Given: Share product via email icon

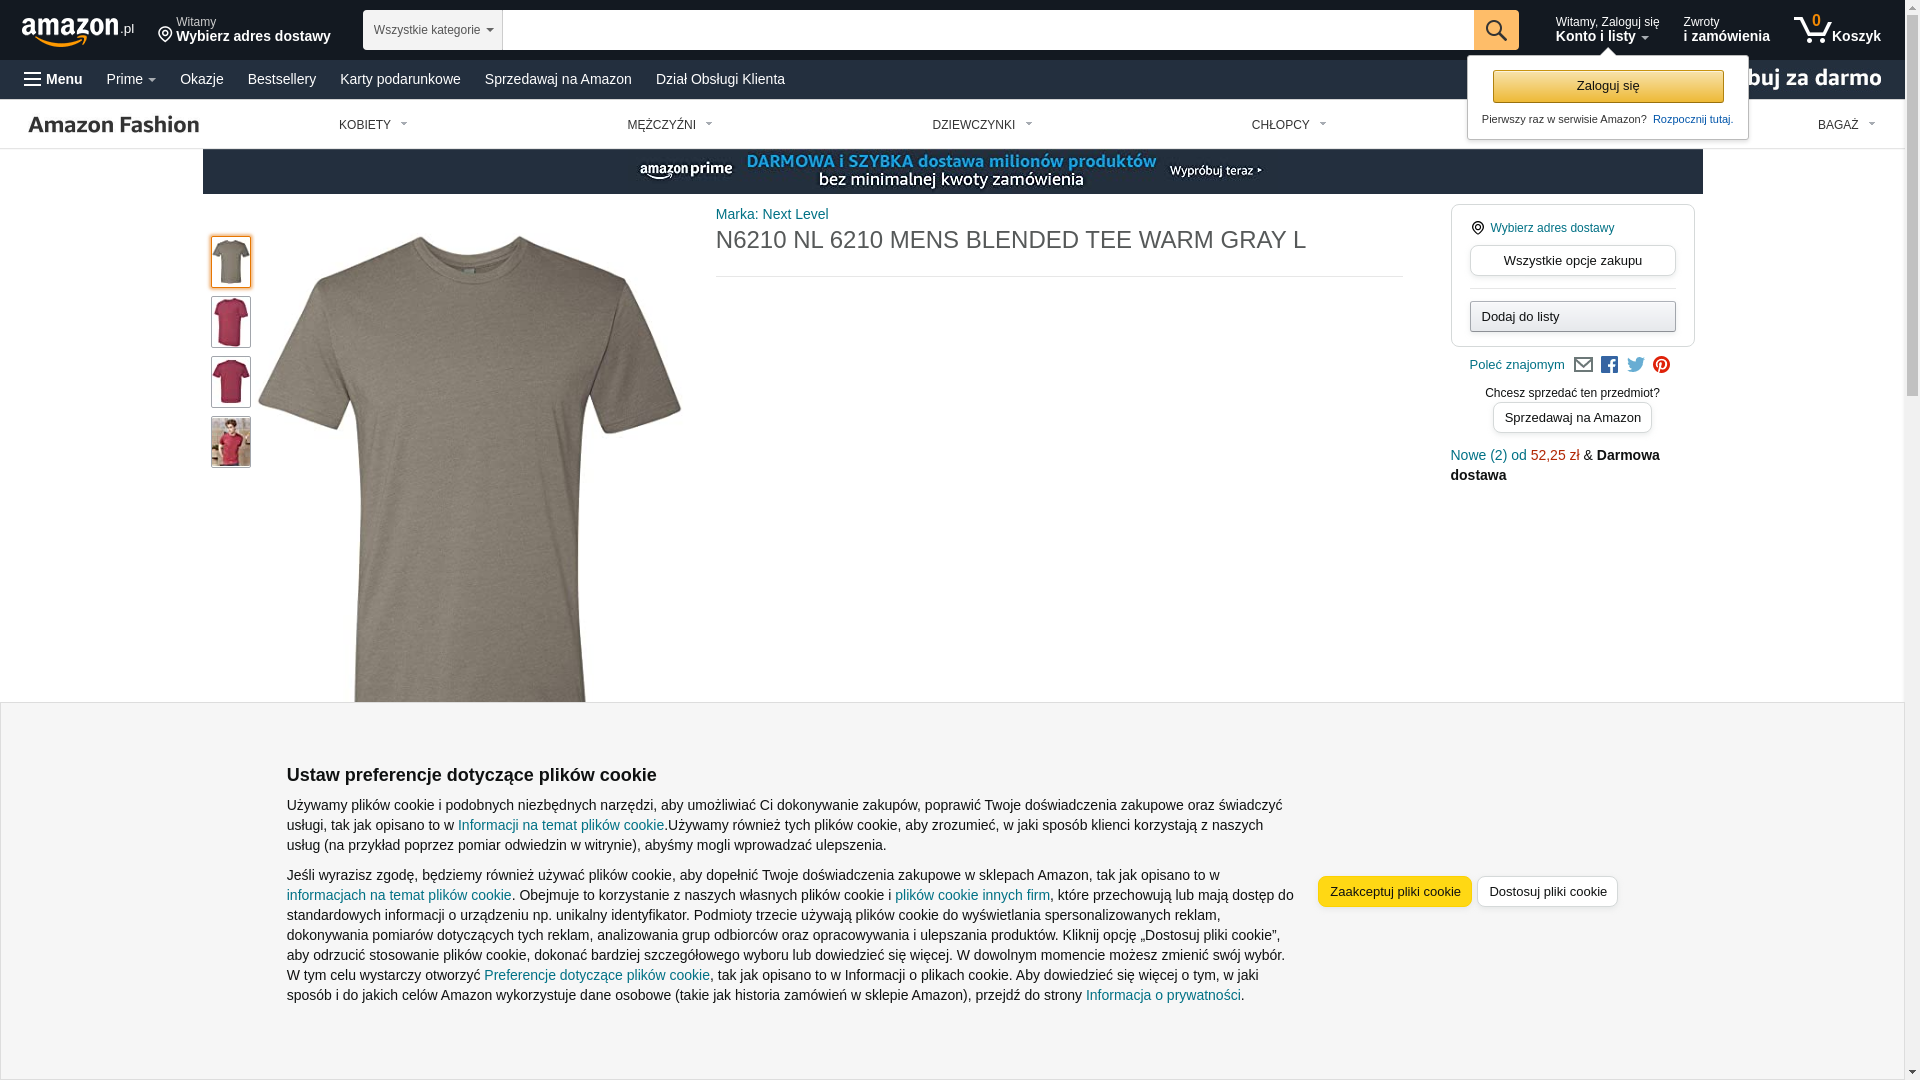Looking at the screenshot, I should pos(1583,365).
